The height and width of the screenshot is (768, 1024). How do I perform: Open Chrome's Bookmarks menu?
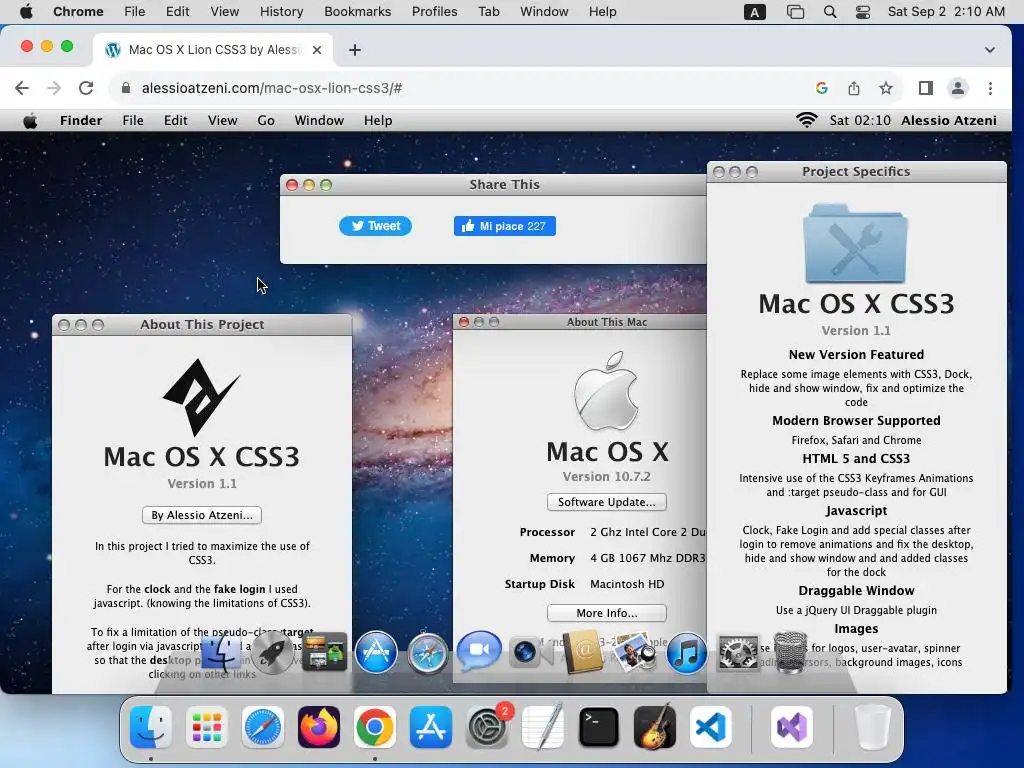[357, 12]
